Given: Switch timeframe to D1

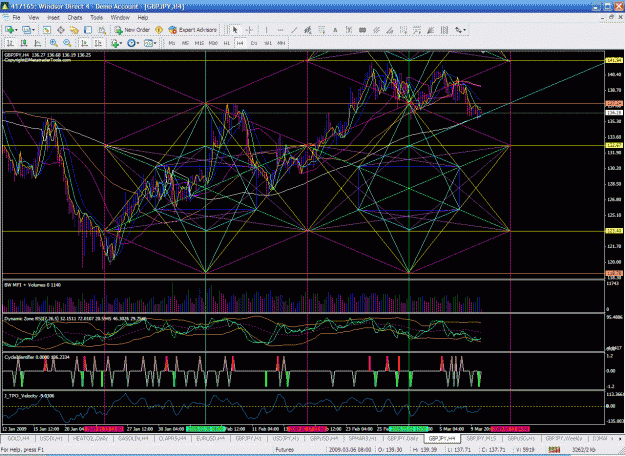Looking at the screenshot, I should pyautogui.click(x=254, y=43).
